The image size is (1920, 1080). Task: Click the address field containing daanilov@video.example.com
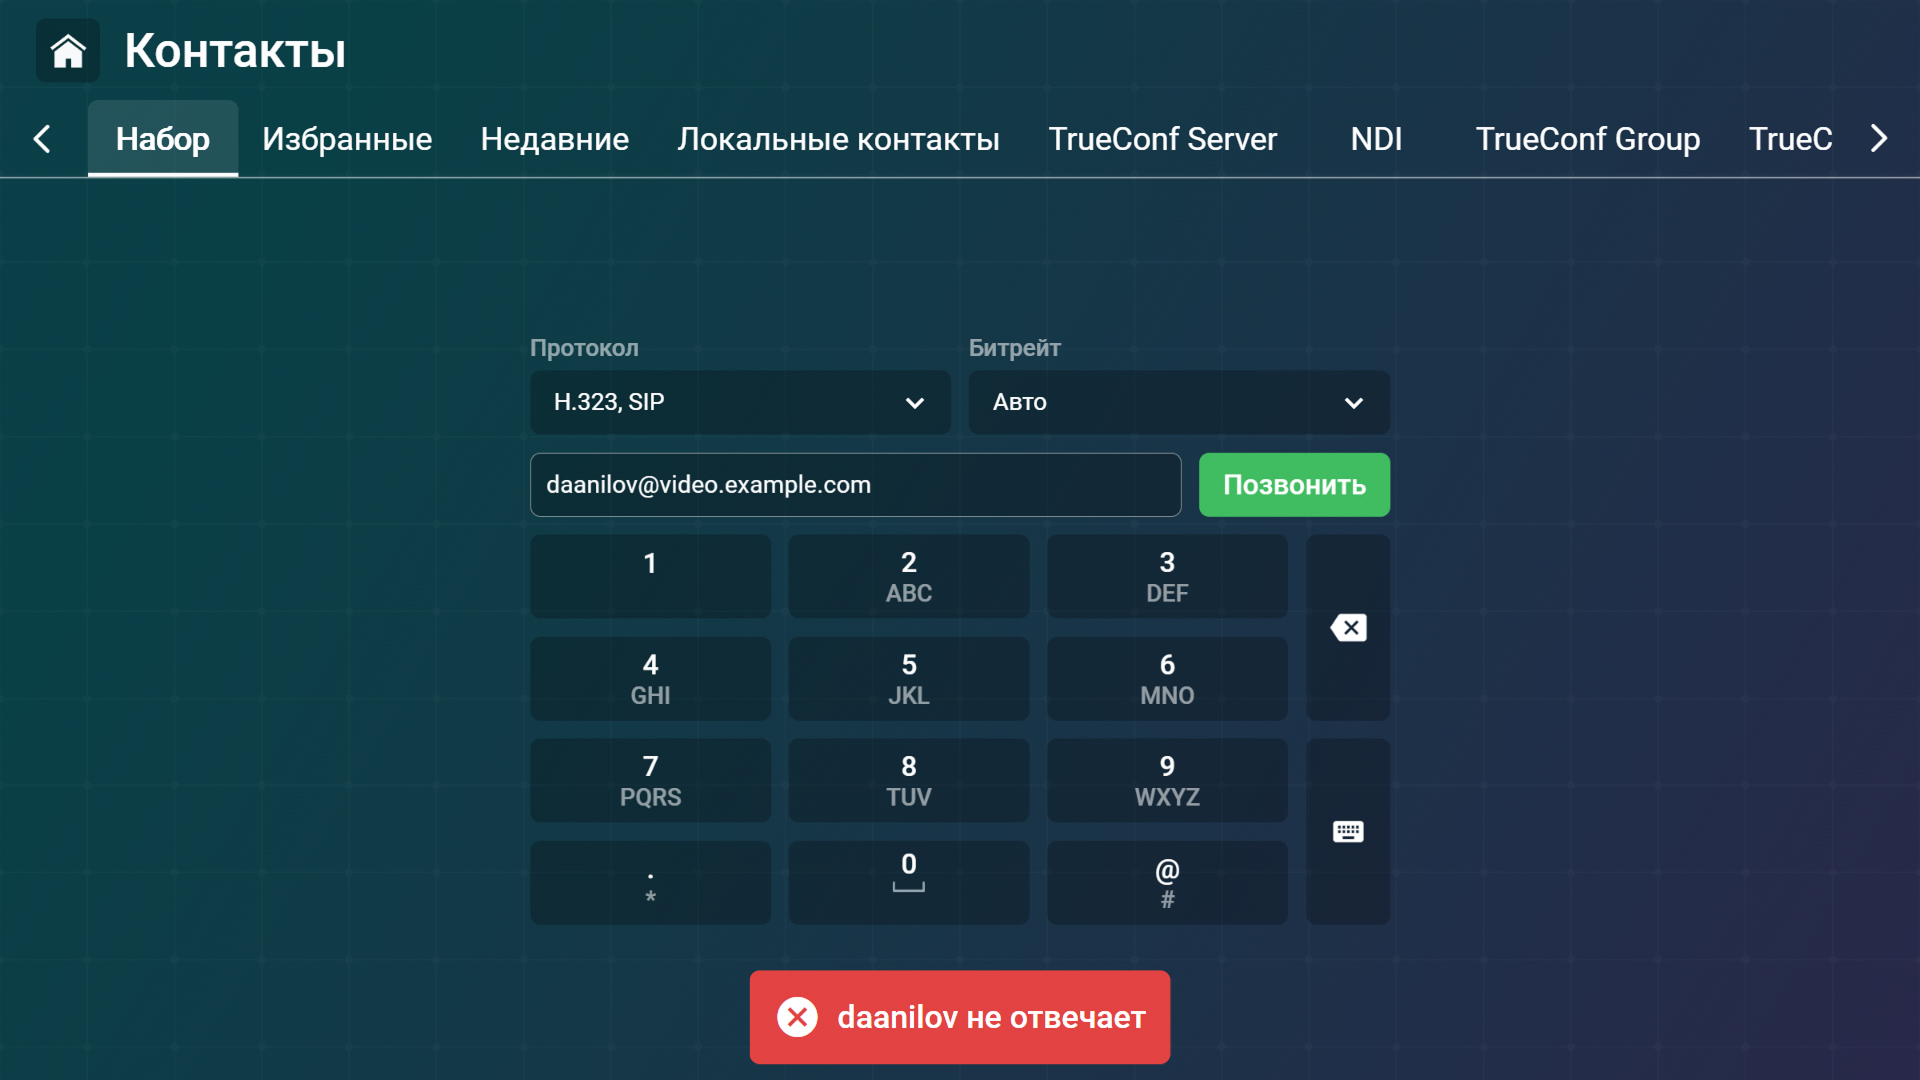(855, 484)
